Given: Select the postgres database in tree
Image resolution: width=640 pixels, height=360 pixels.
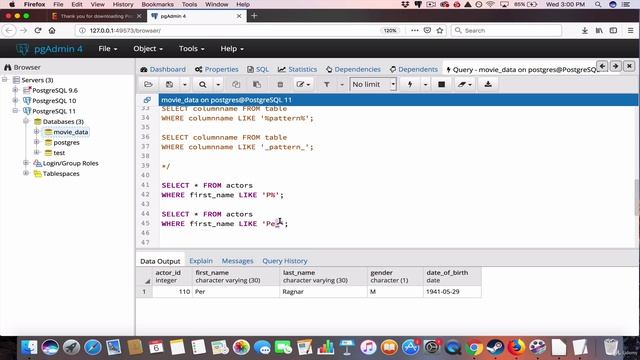Looking at the screenshot, I should (x=66, y=142).
